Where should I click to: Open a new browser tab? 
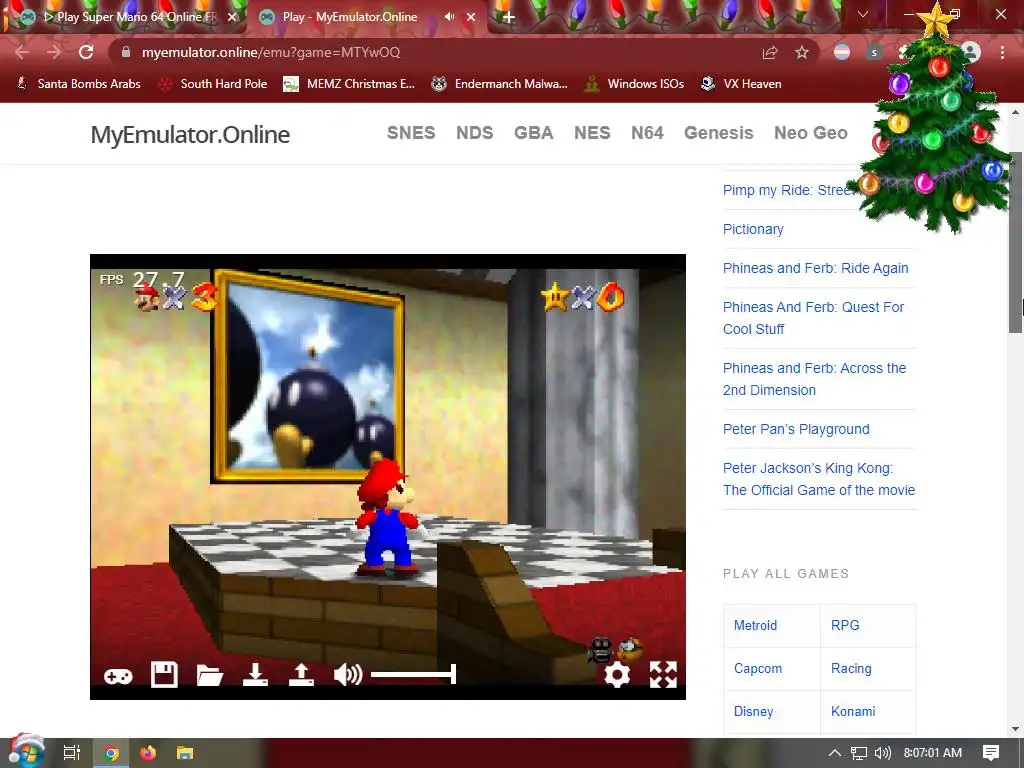[509, 18]
